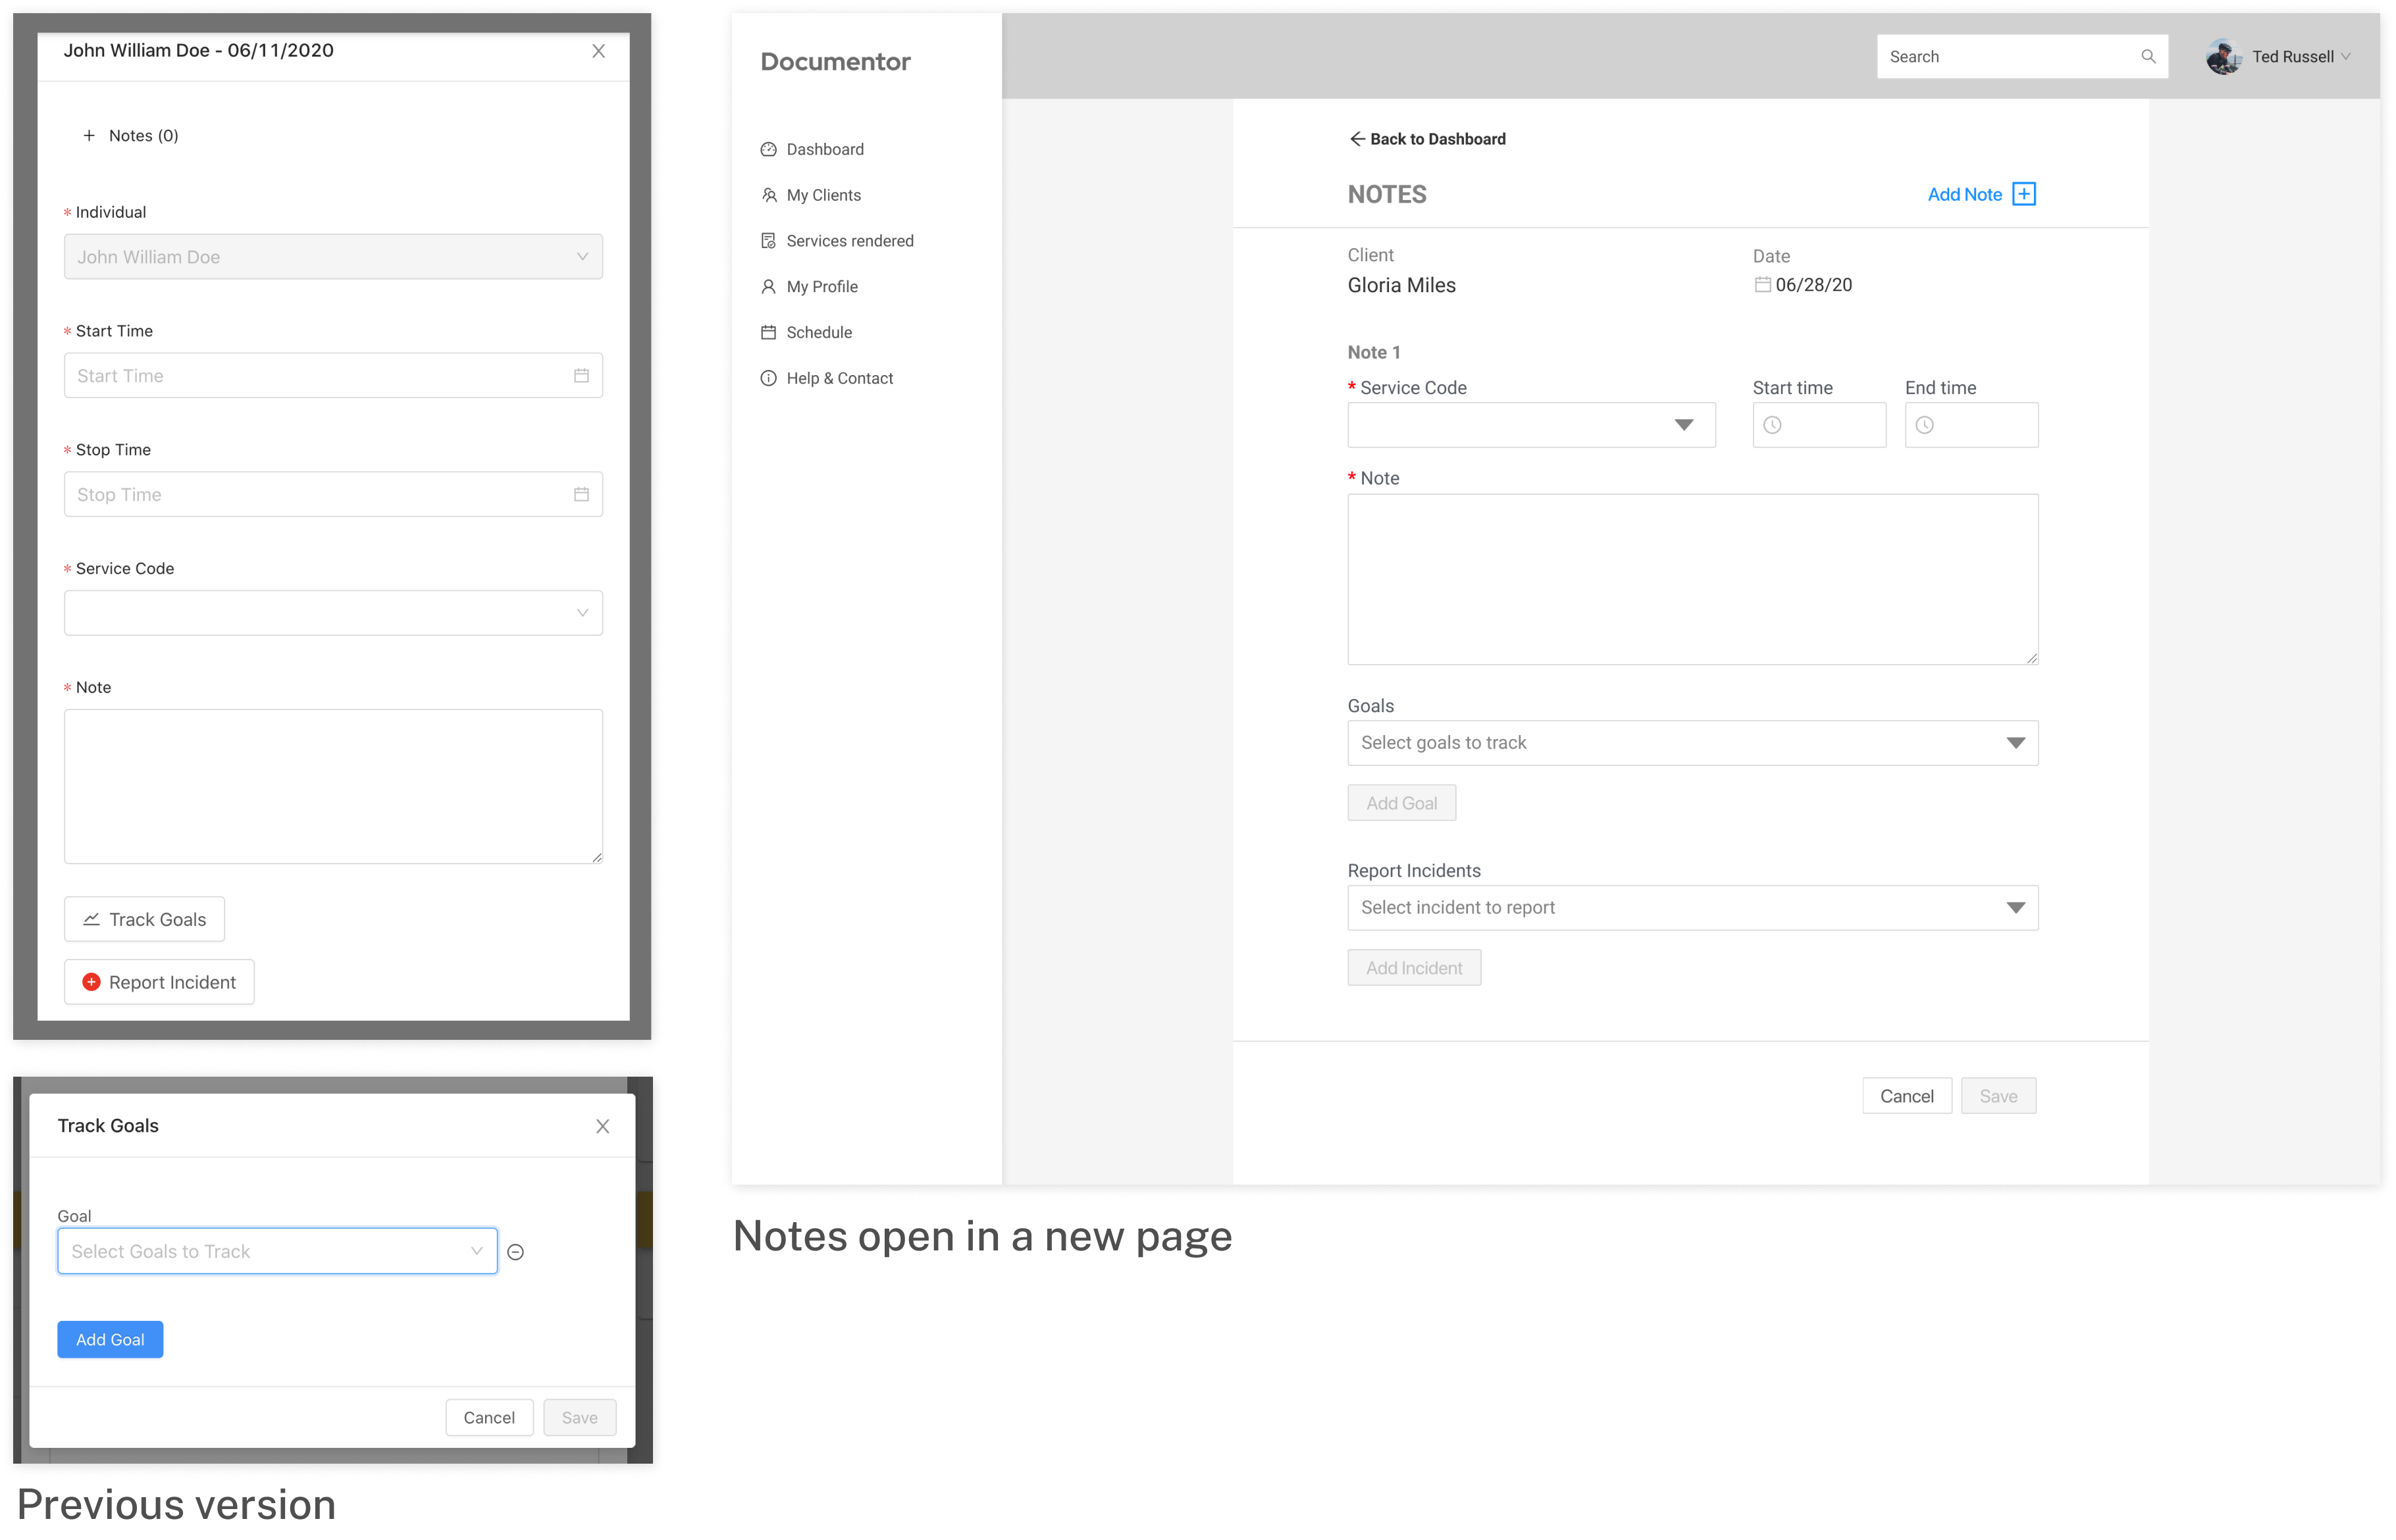Click the grey Add Goal button on Notes page

pyautogui.click(x=1401, y=803)
